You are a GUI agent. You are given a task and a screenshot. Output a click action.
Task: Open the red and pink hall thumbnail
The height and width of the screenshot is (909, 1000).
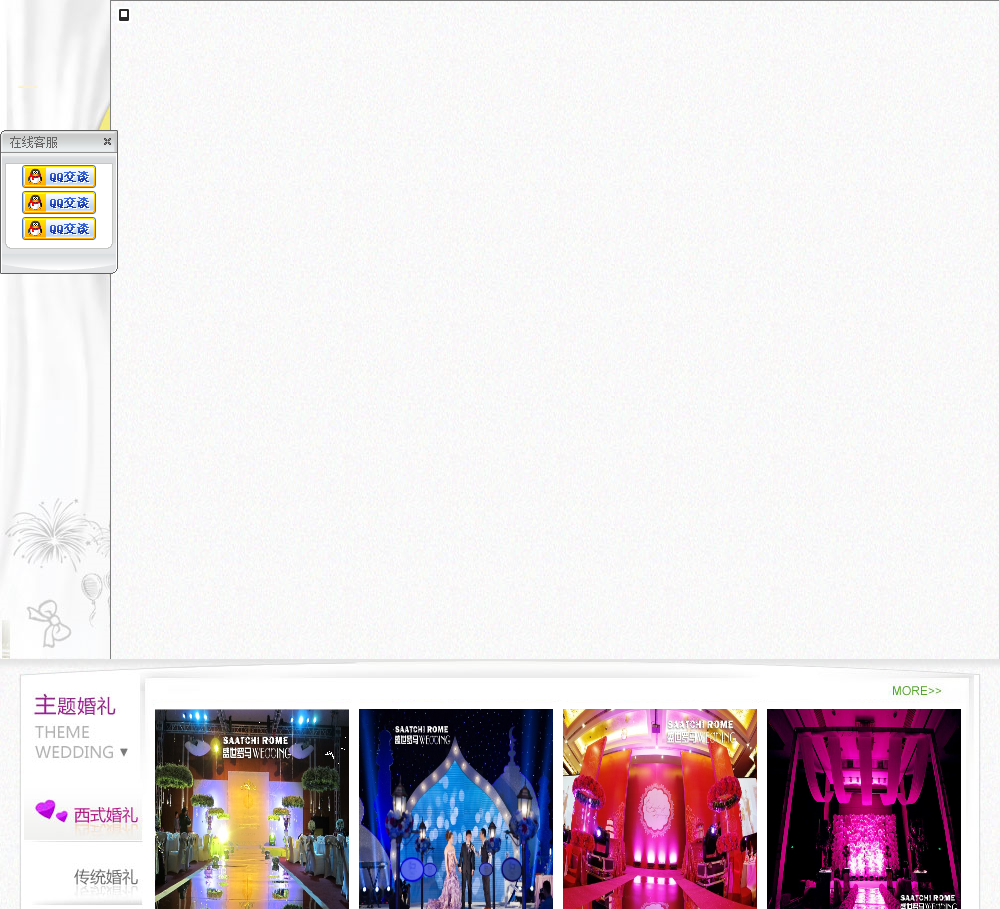coord(660,809)
